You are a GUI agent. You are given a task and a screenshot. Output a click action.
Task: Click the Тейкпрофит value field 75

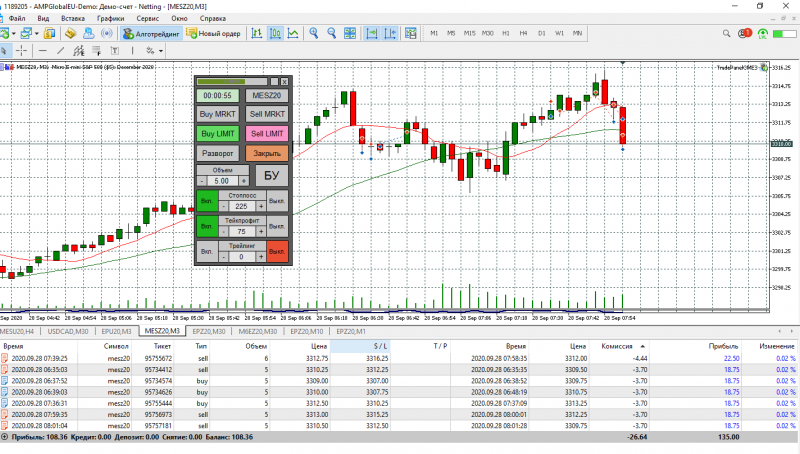click(x=241, y=231)
